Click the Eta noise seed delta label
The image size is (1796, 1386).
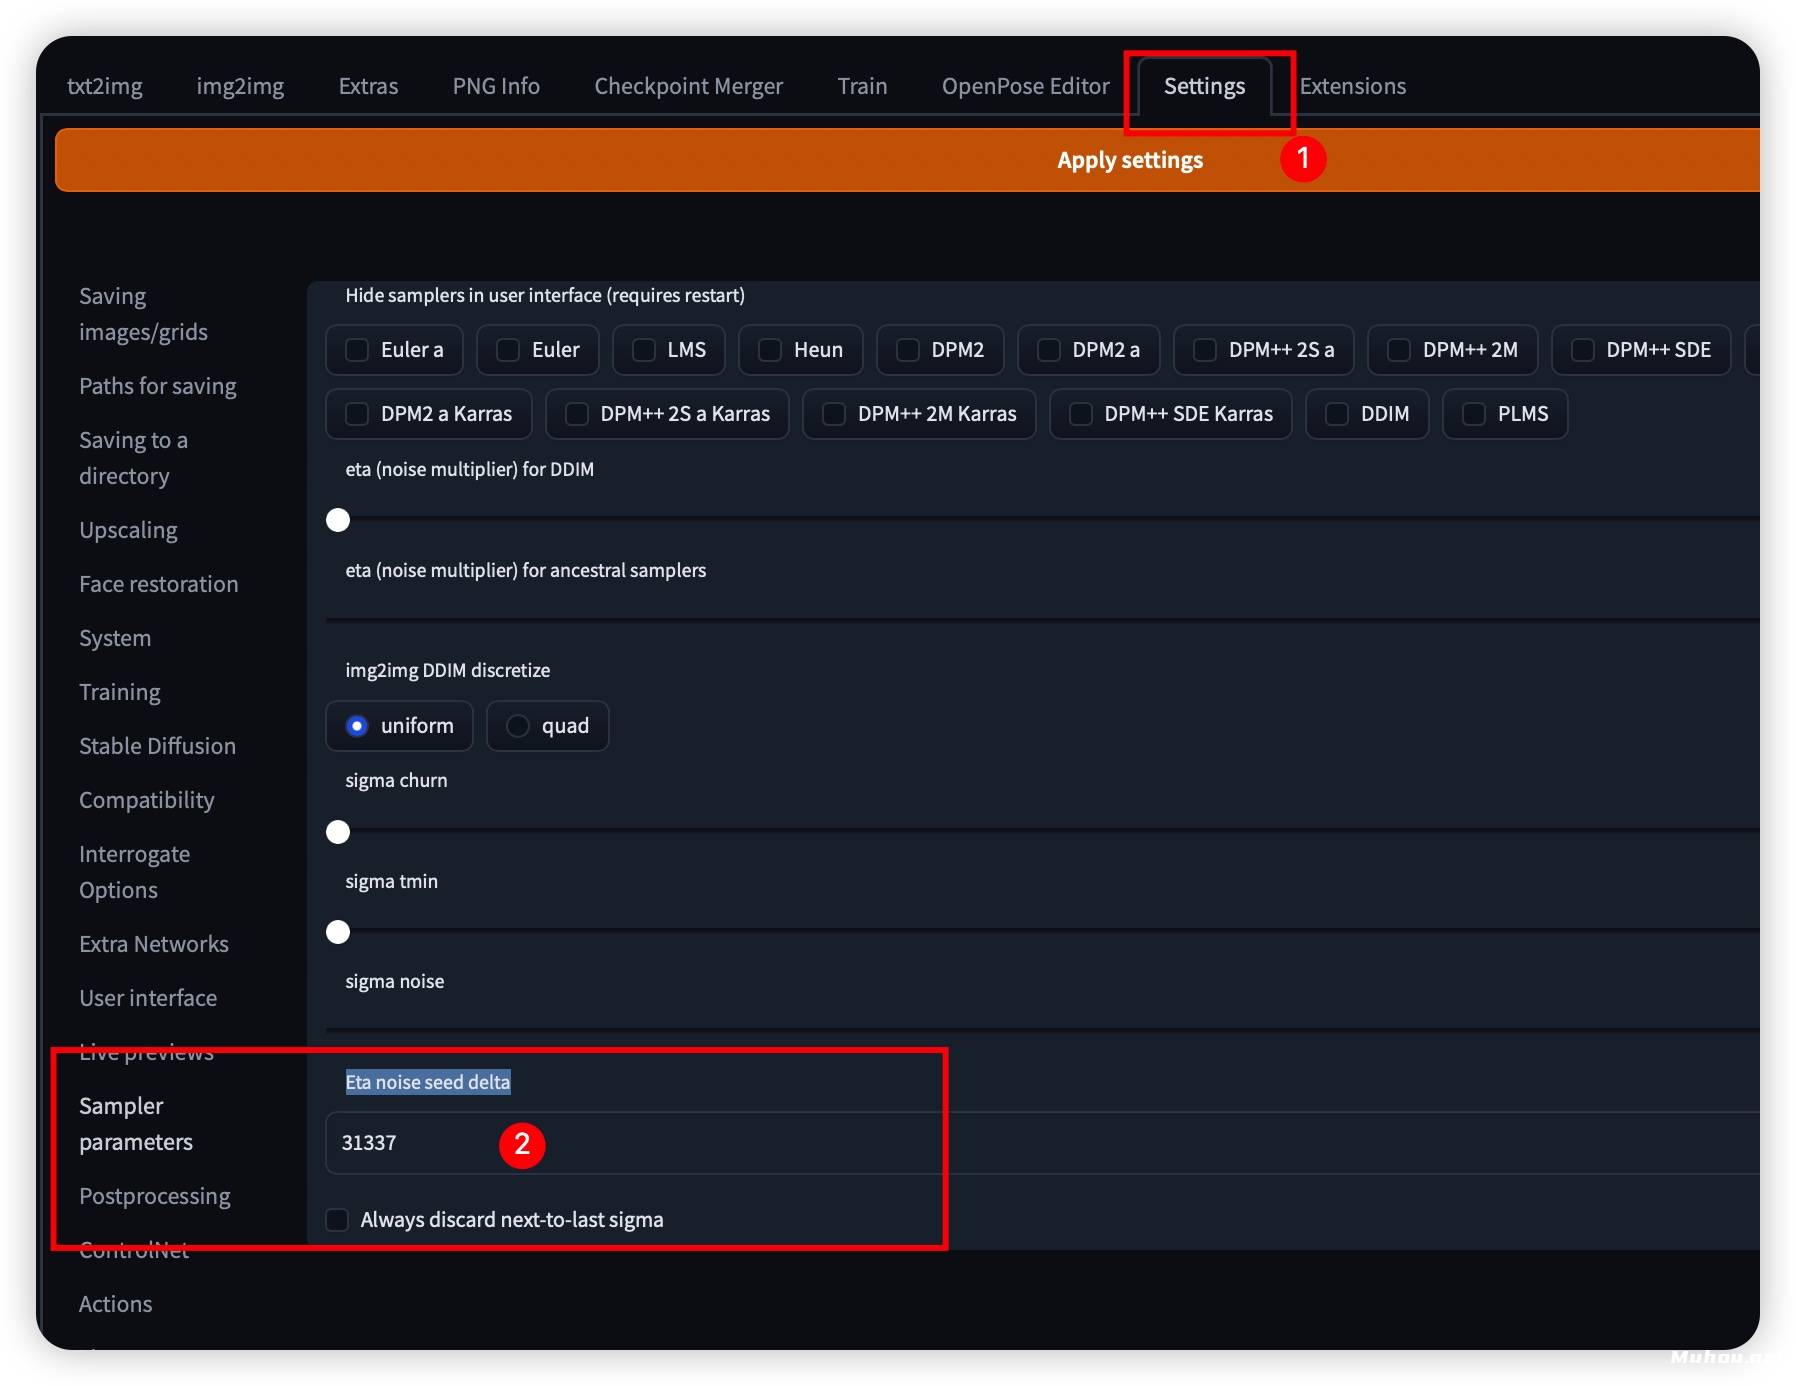click(428, 1082)
